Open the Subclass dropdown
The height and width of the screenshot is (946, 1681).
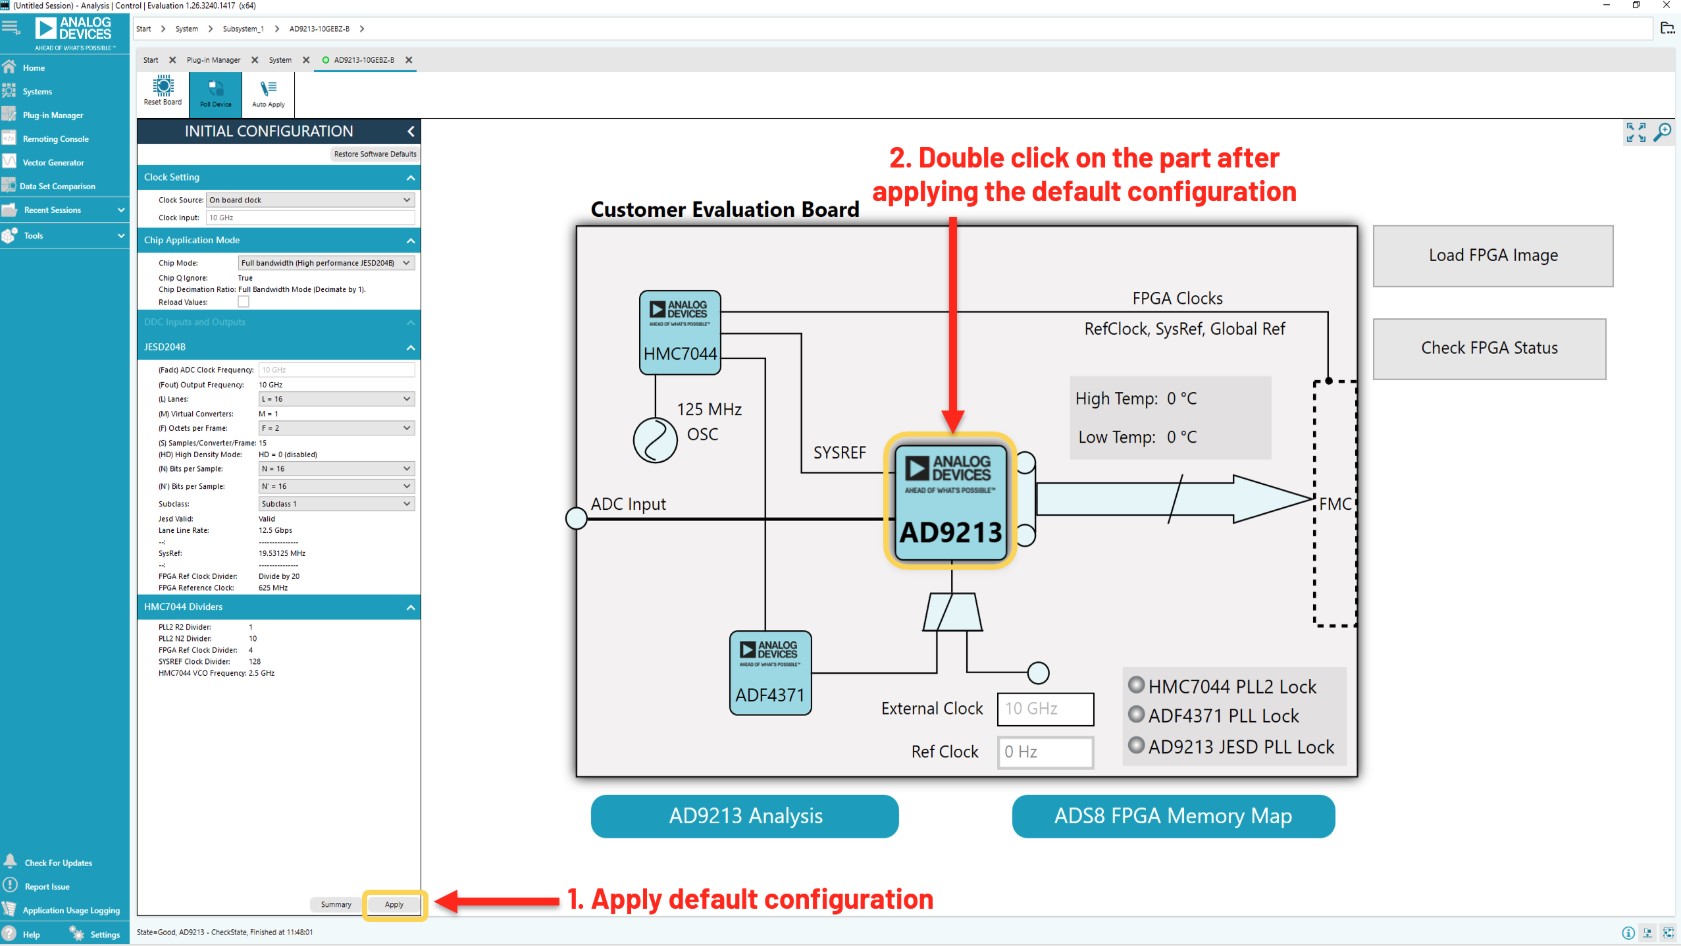click(x=336, y=504)
